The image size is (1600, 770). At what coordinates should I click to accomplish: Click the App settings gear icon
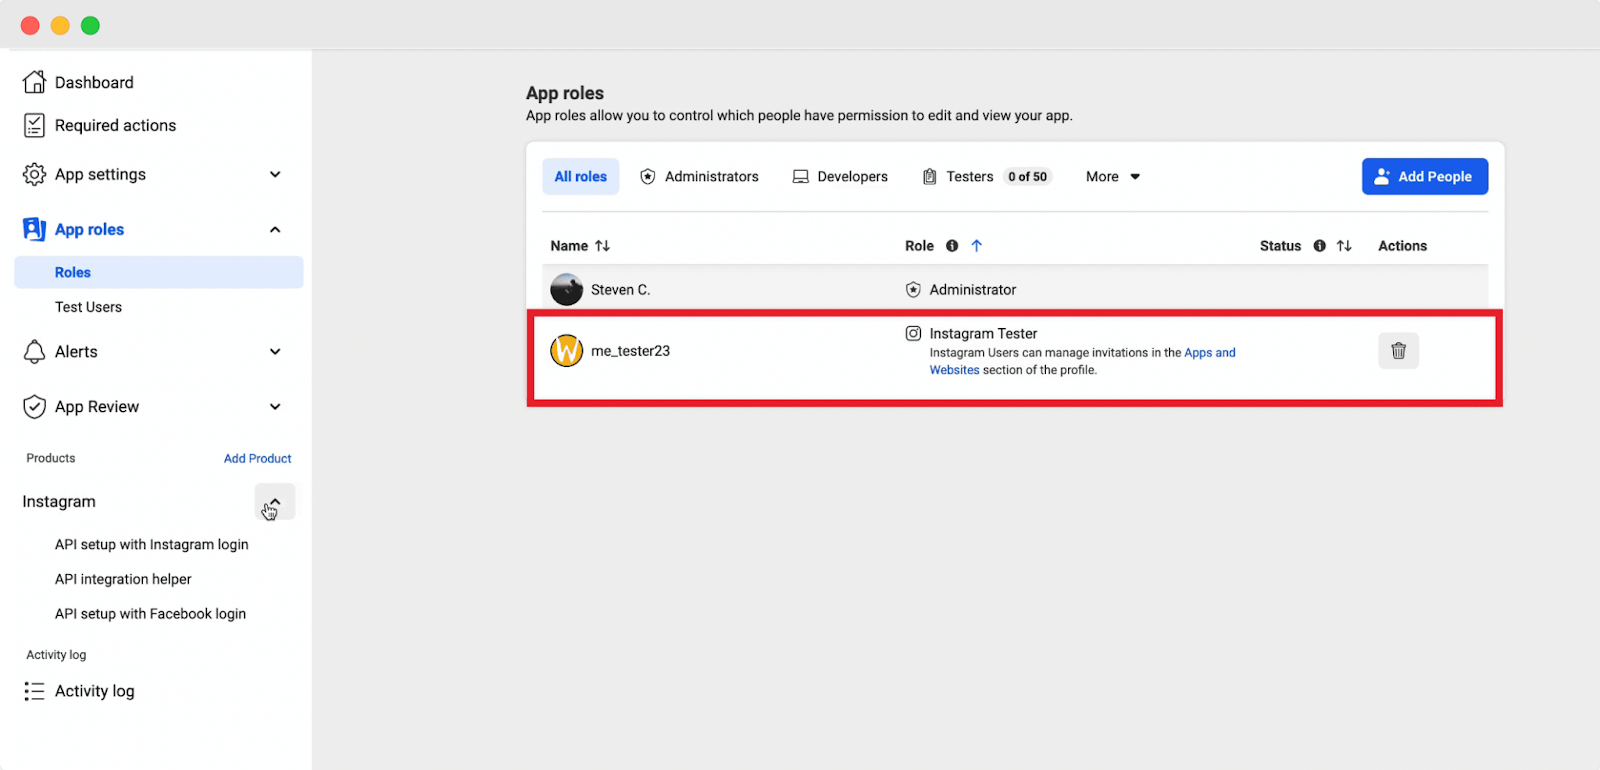[34, 174]
